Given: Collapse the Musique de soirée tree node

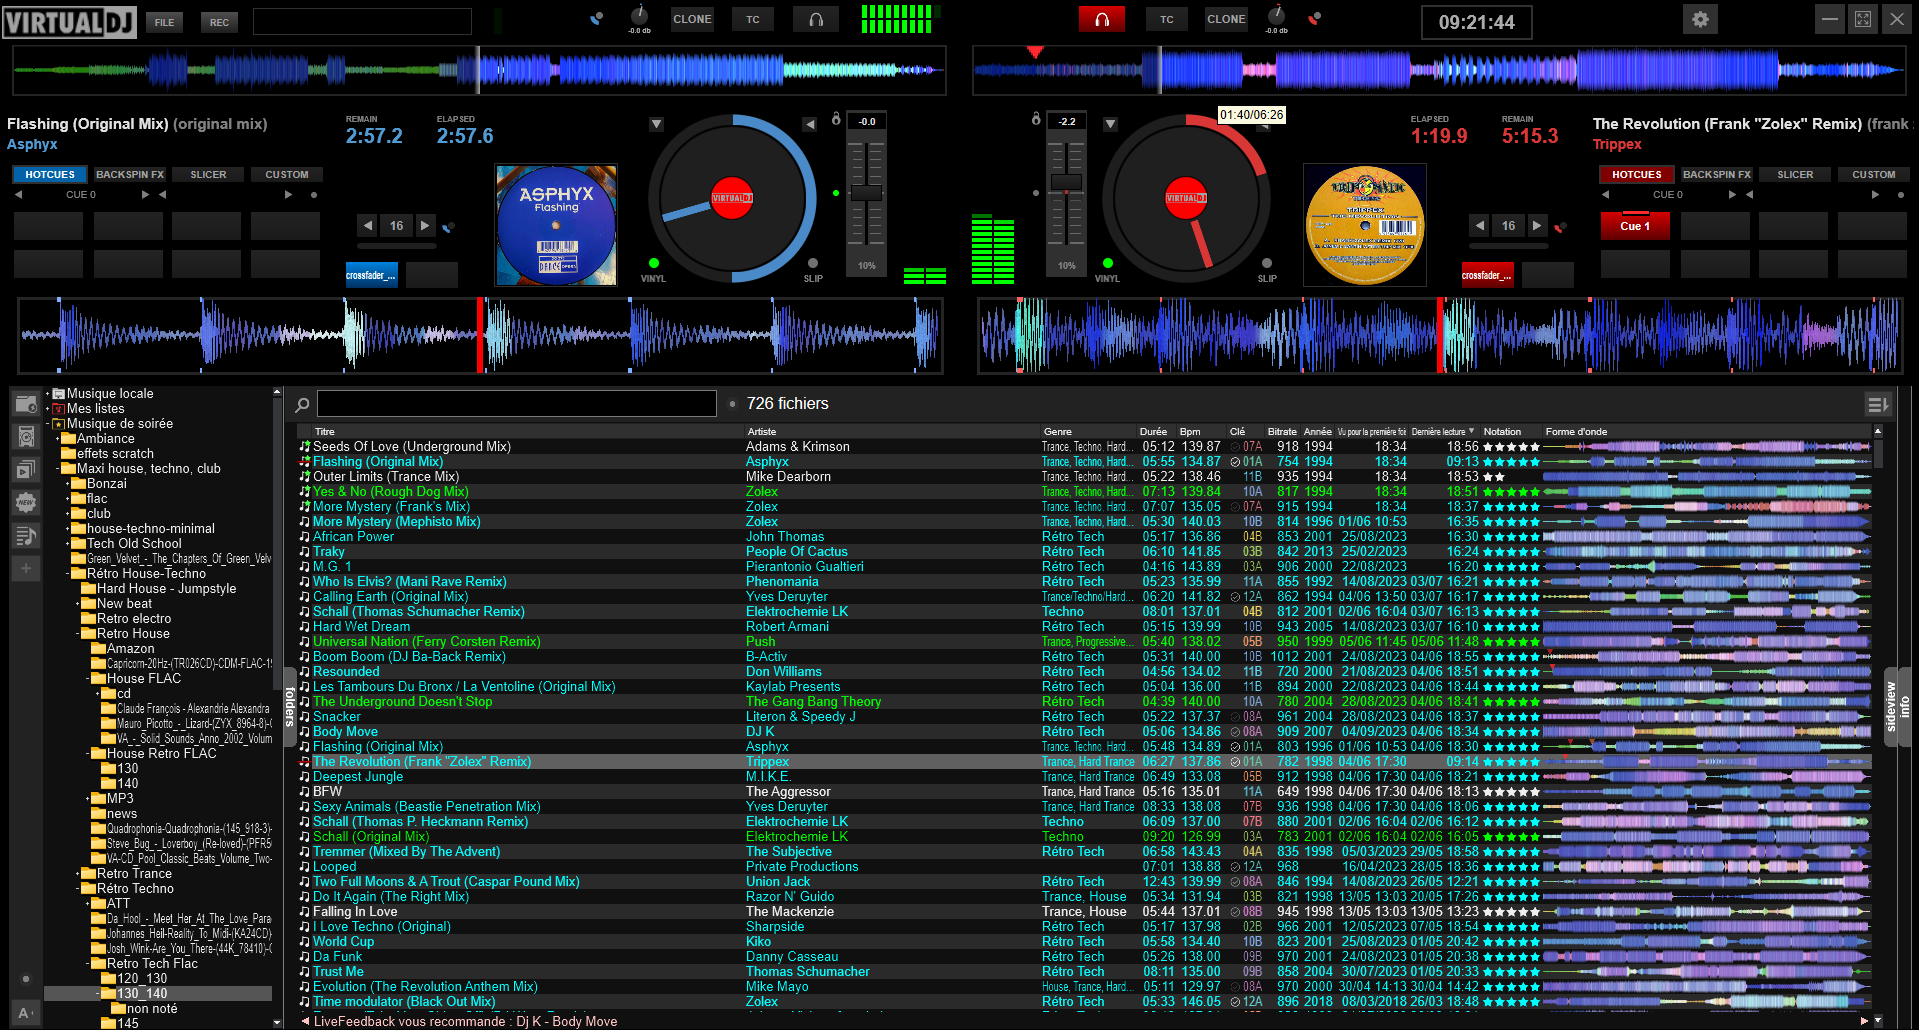Looking at the screenshot, I should [x=47, y=424].
